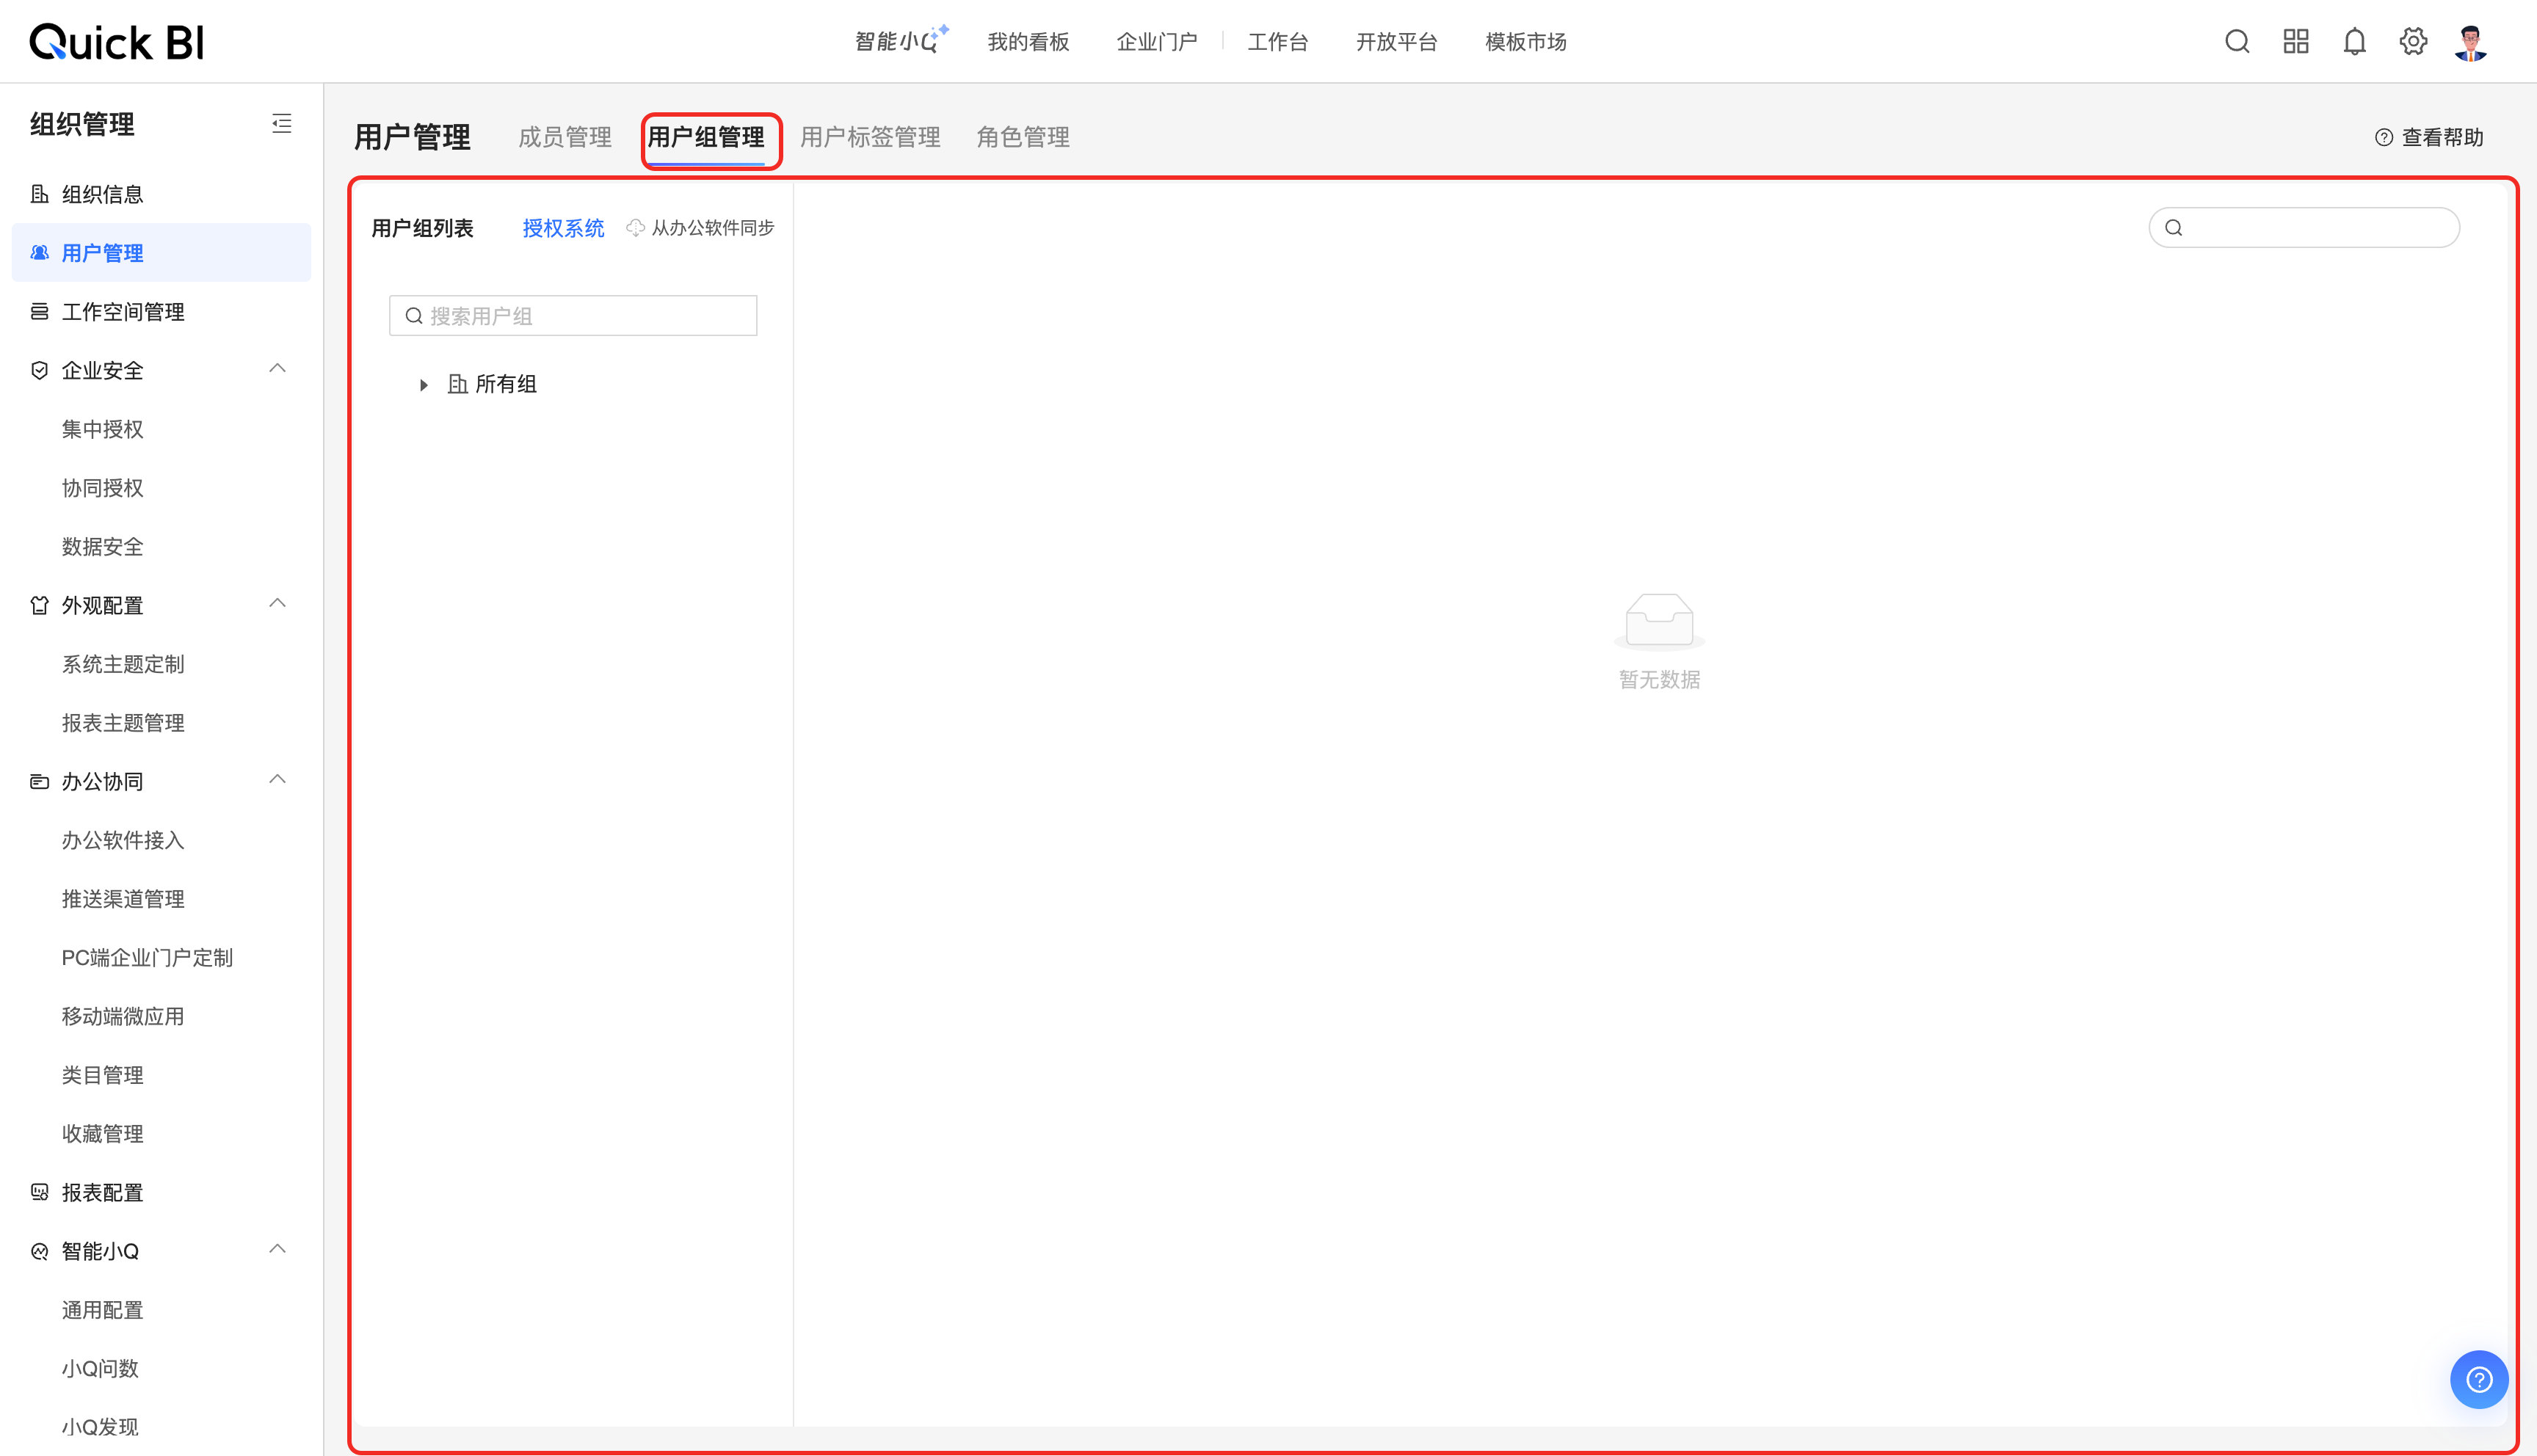Collapse the 智能小Q sidebar section
Image resolution: width=2537 pixels, height=1456 pixels.
click(278, 1250)
